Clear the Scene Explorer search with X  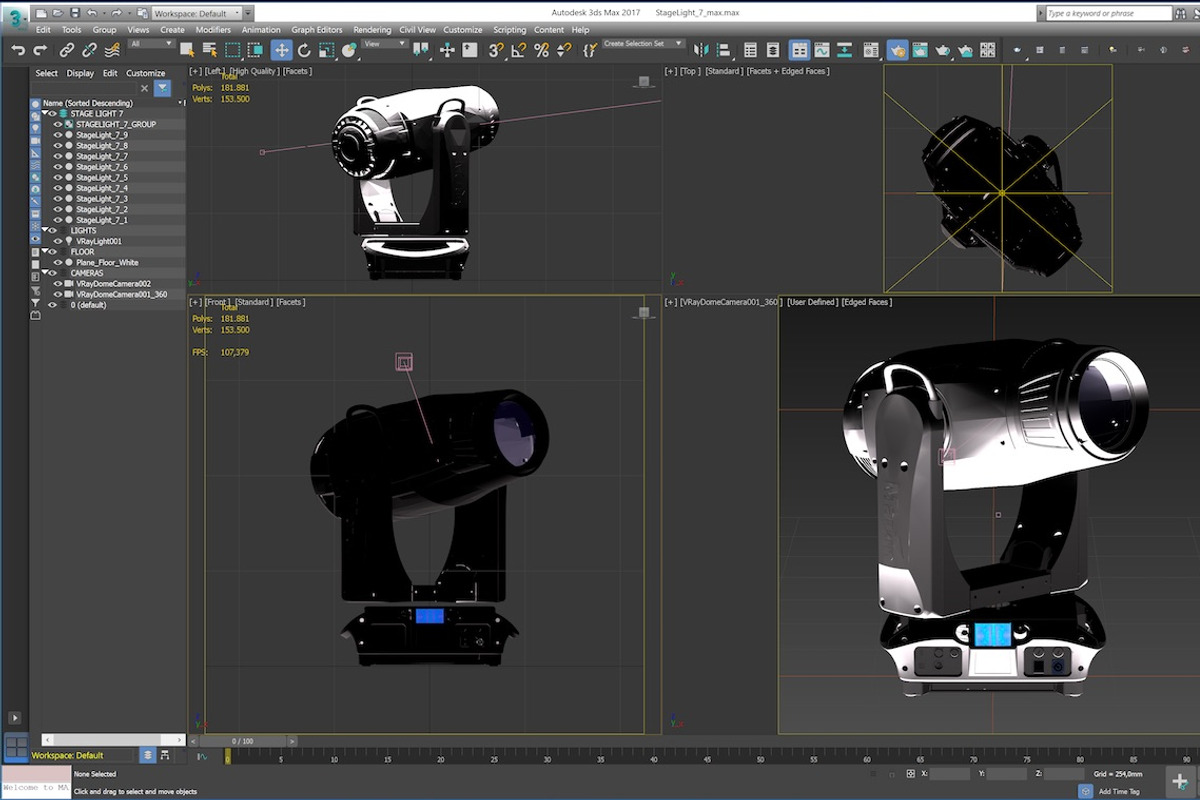pyautogui.click(x=144, y=89)
